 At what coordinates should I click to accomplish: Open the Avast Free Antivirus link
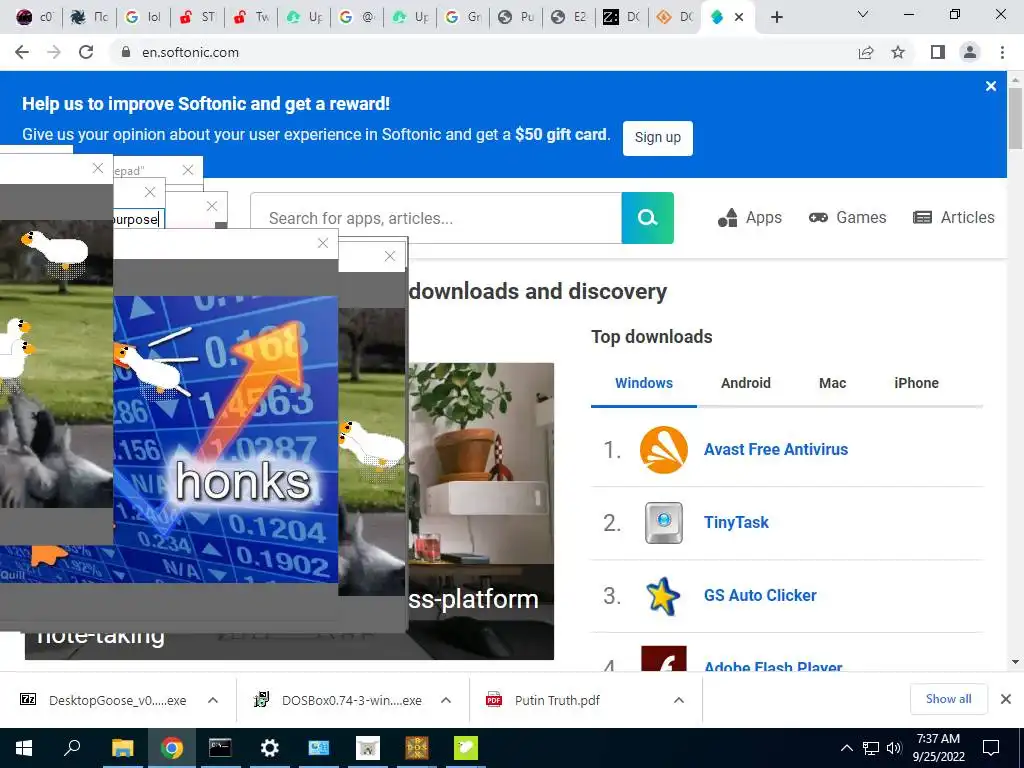[x=776, y=449]
